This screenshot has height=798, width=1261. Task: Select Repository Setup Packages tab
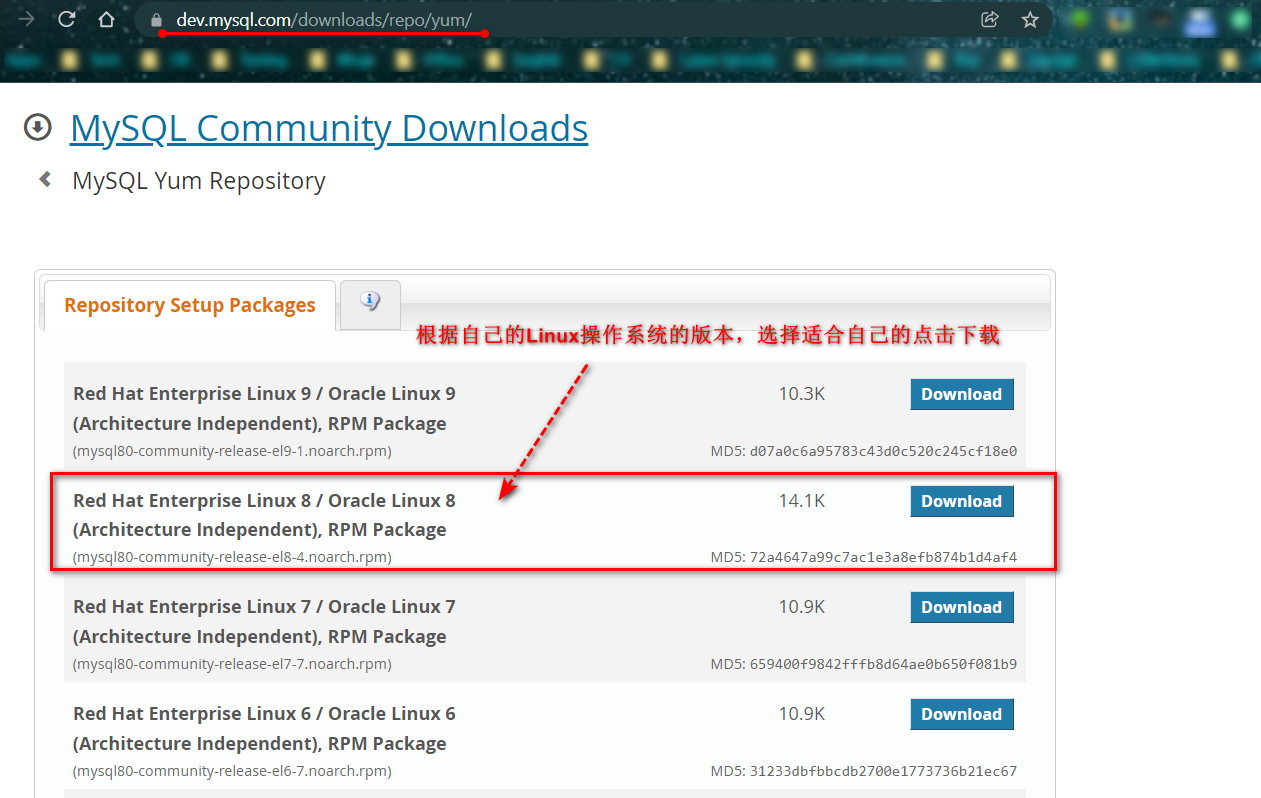click(x=190, y=305)
